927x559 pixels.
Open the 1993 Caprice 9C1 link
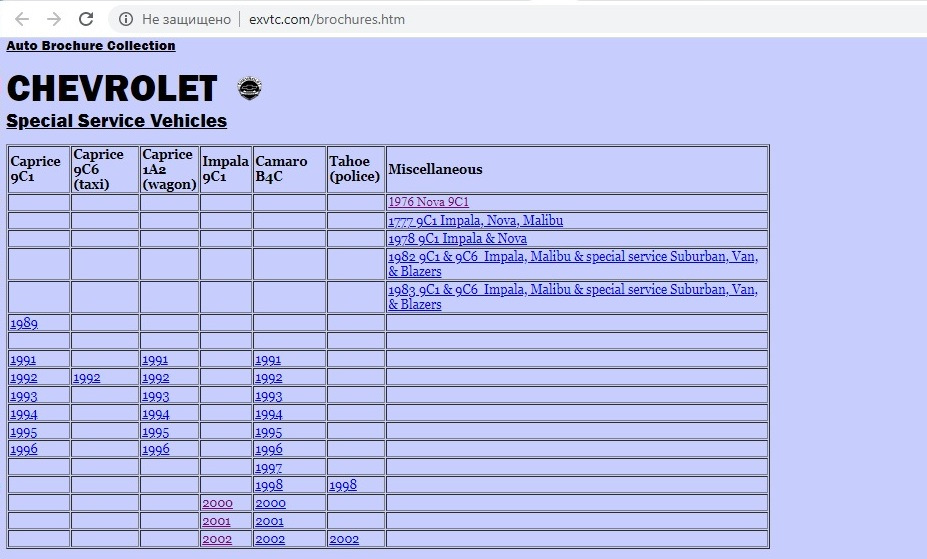tap(24, 396)
